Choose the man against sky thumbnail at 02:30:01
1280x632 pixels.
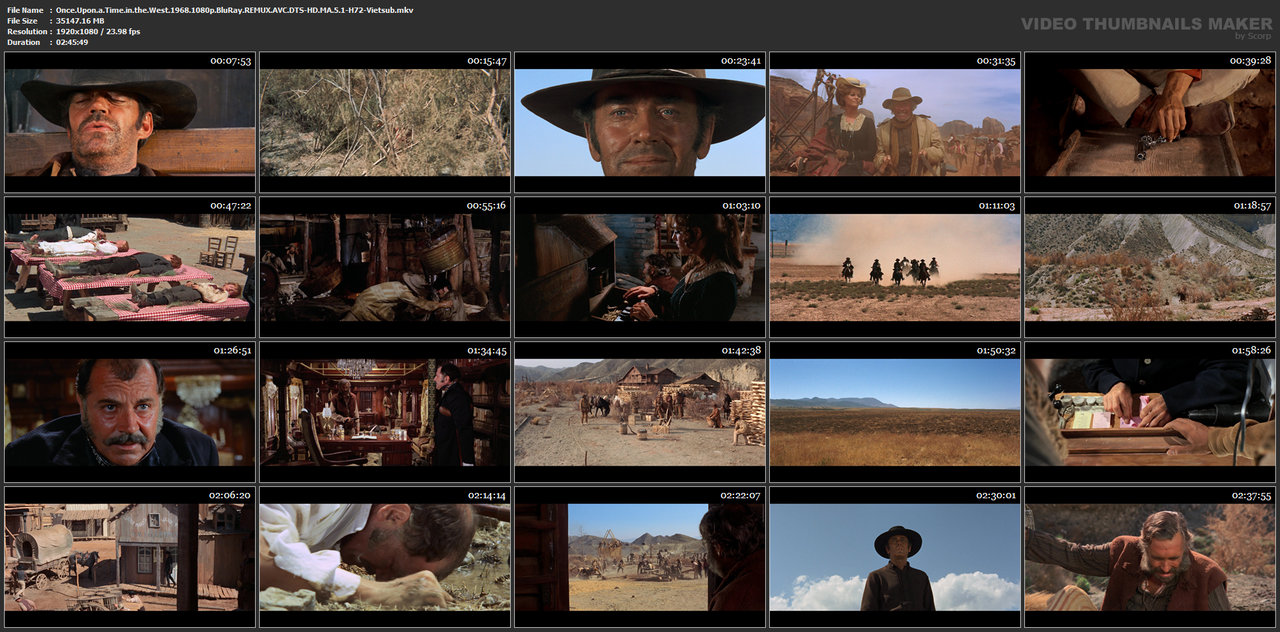tap(895, 556)
